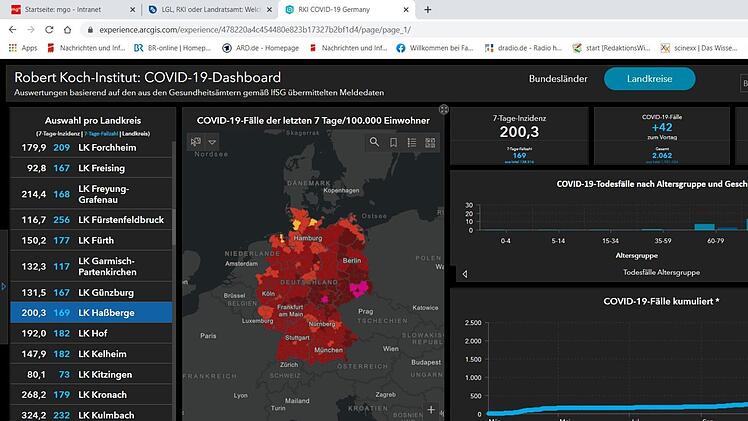Expand the collapsed left side panel arrow
This screenshot has width=748, height=421.
pos(3,287)
